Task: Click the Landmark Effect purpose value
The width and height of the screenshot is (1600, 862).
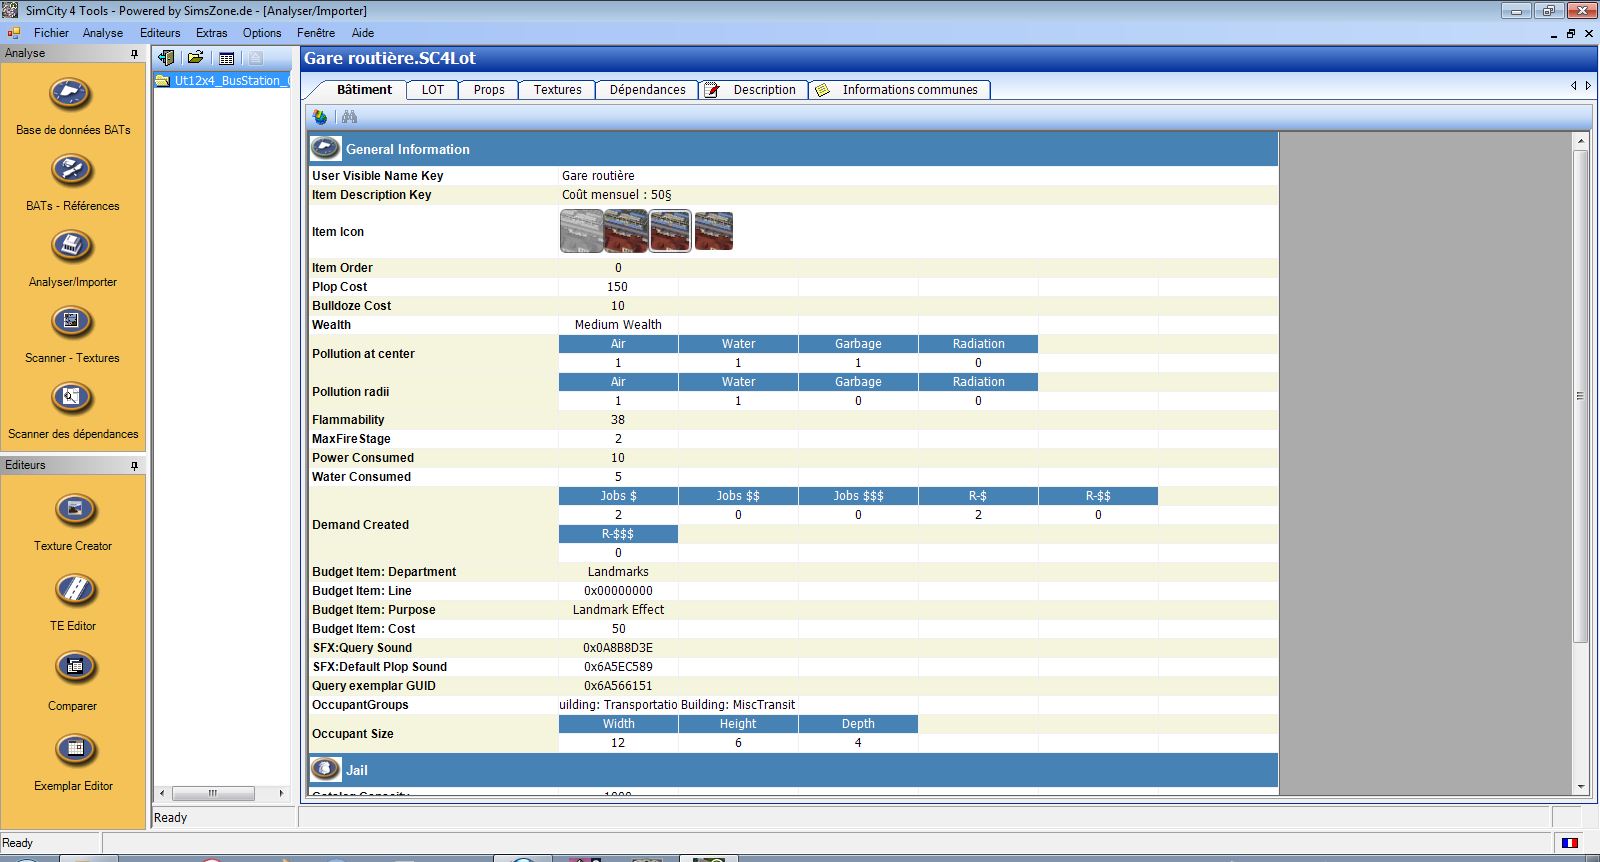Action: pos(618,610)
